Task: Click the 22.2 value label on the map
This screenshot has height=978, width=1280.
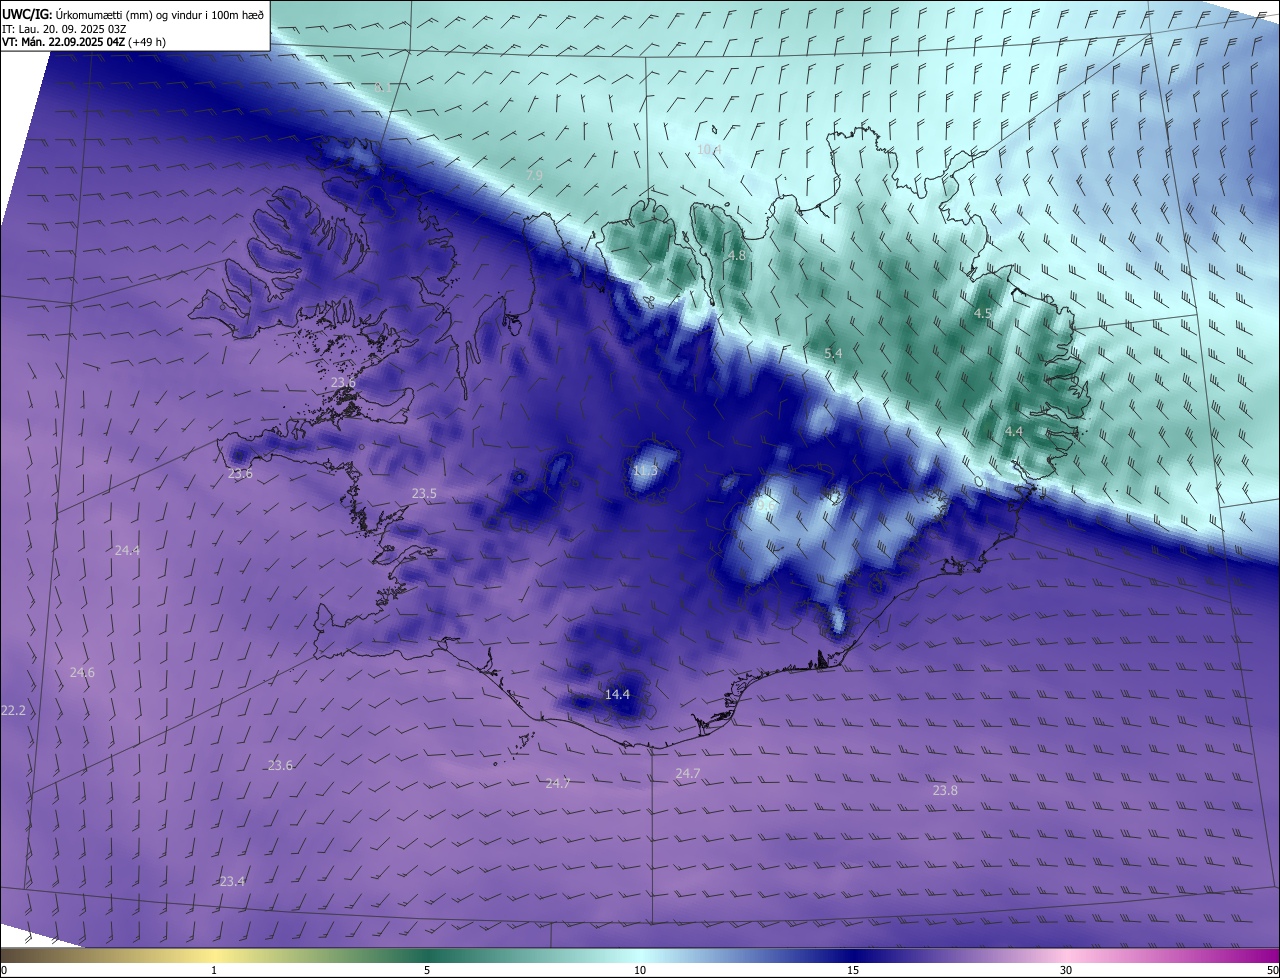Action: coord(13,710)
